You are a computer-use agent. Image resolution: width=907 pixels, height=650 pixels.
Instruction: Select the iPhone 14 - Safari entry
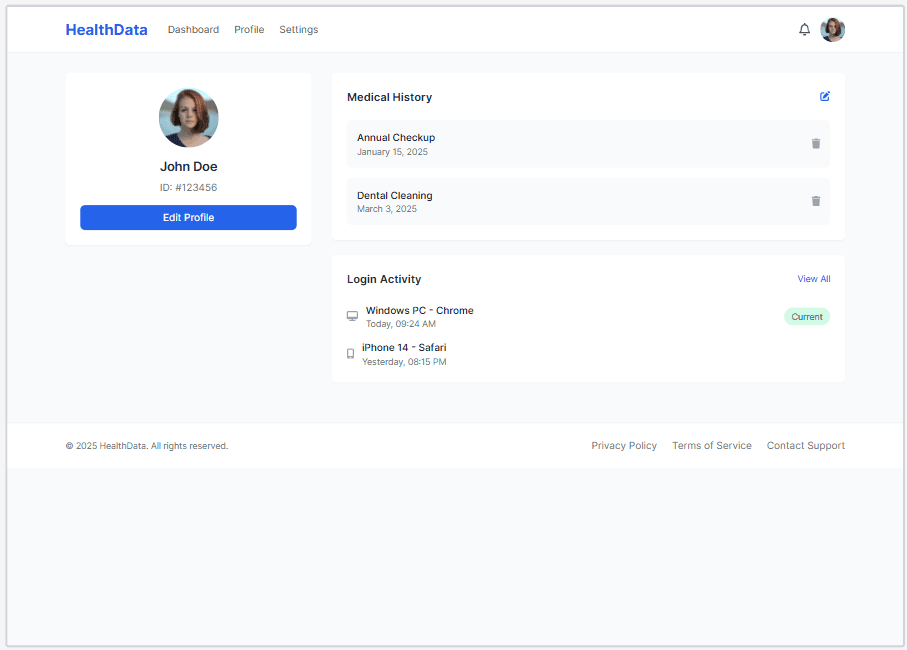(x=404, y=348)
